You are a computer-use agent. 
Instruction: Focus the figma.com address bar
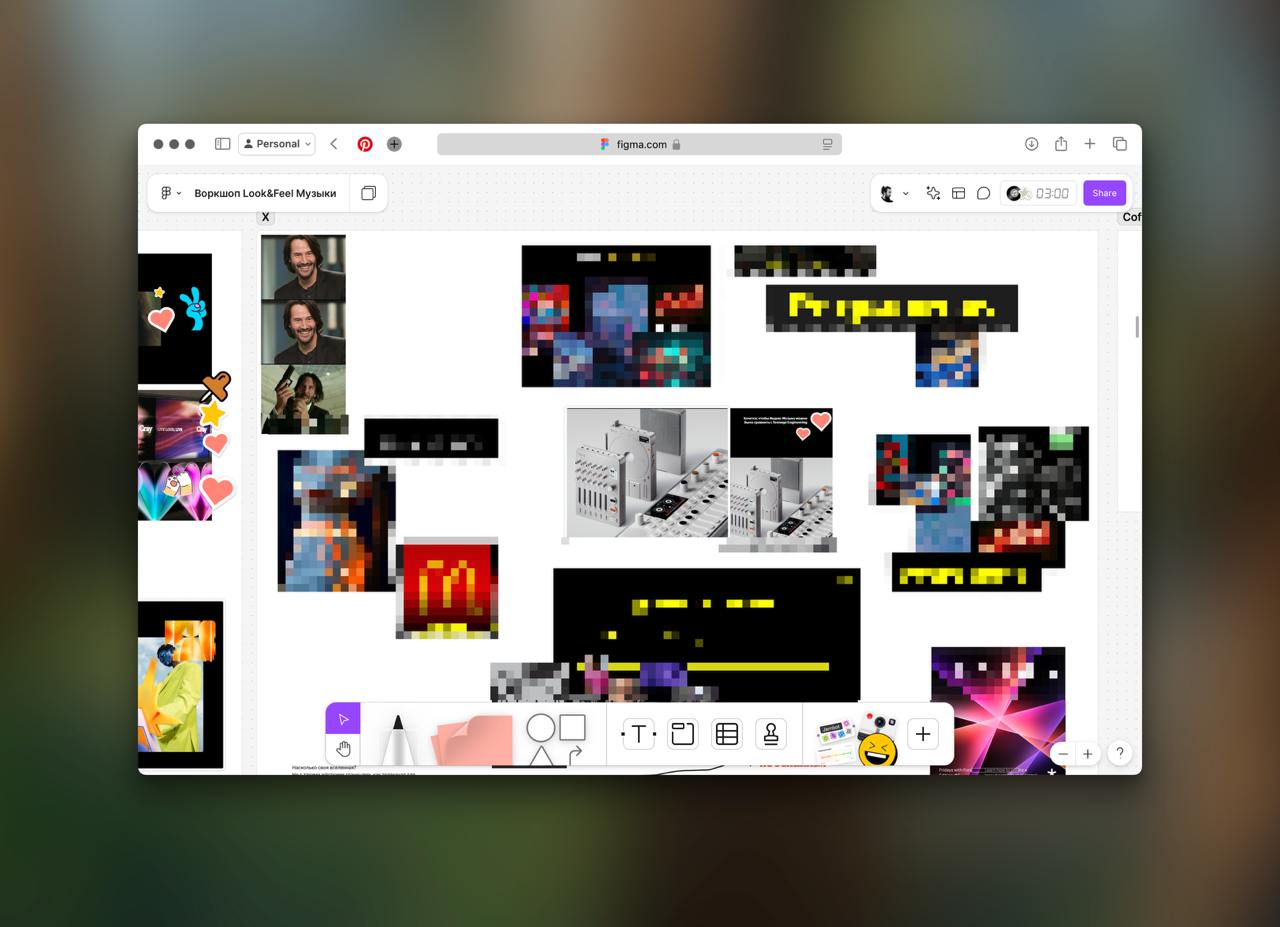(x=639, y=144)
